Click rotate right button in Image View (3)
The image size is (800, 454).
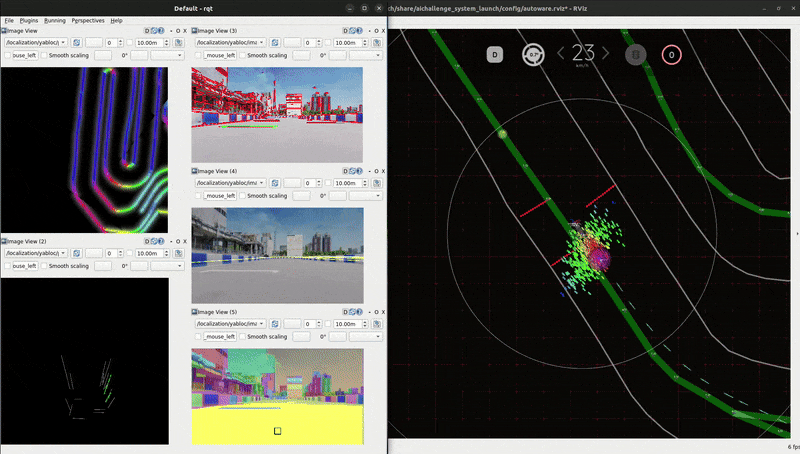(338, 55)
